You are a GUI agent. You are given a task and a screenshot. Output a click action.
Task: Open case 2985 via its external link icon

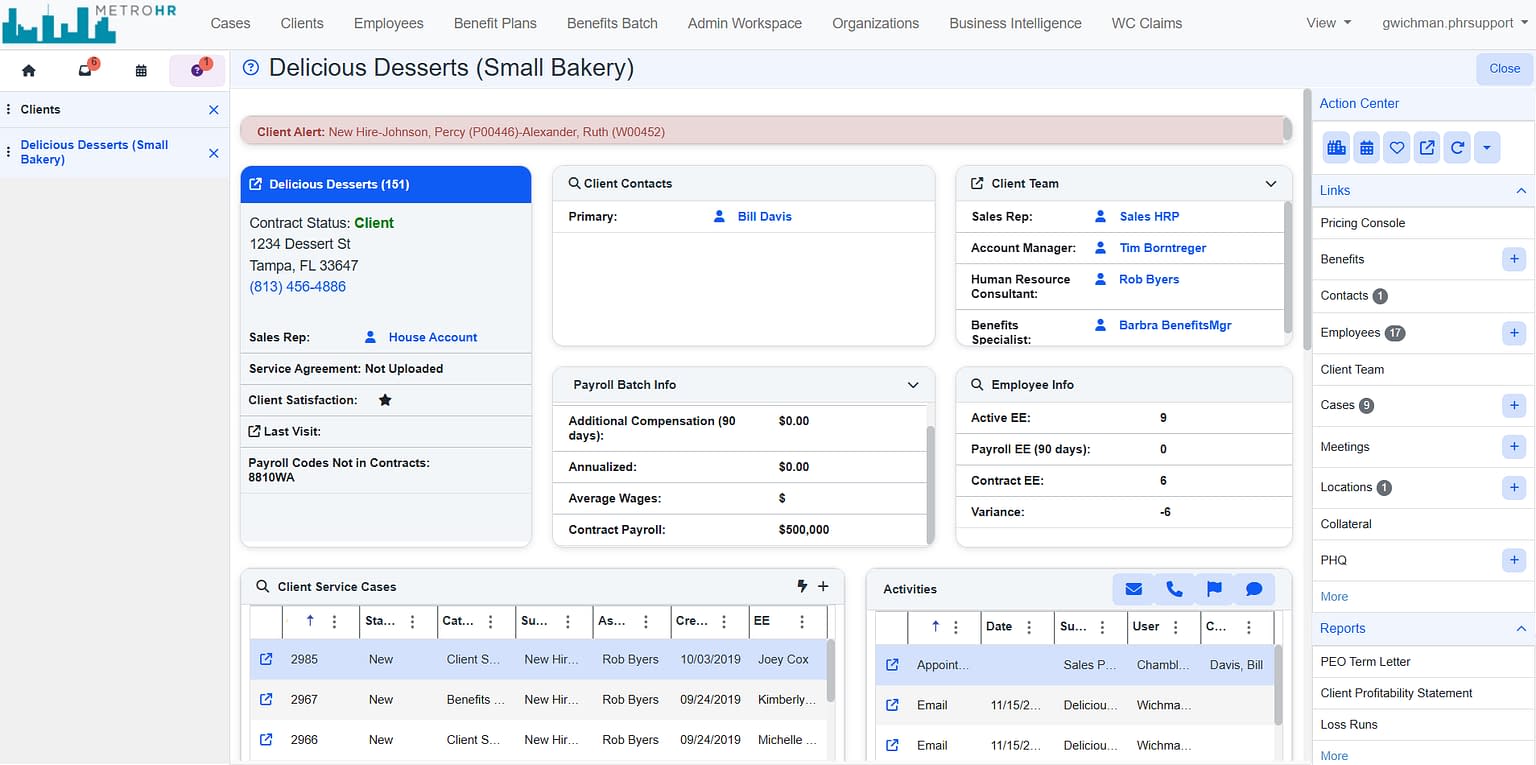265,659
